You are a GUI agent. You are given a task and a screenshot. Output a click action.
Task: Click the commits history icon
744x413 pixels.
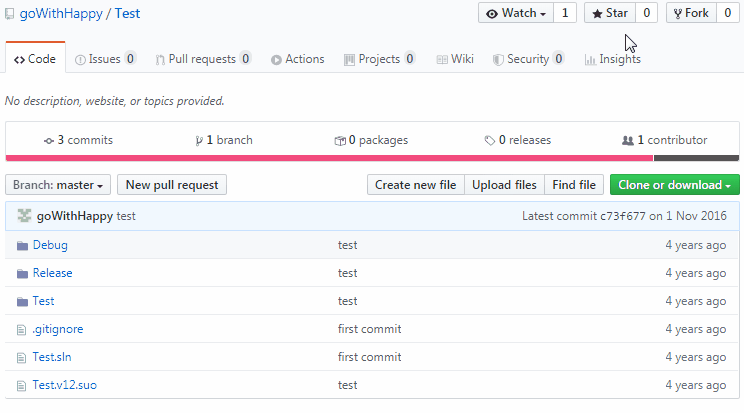pyautogui.click(x=48, y=141)
